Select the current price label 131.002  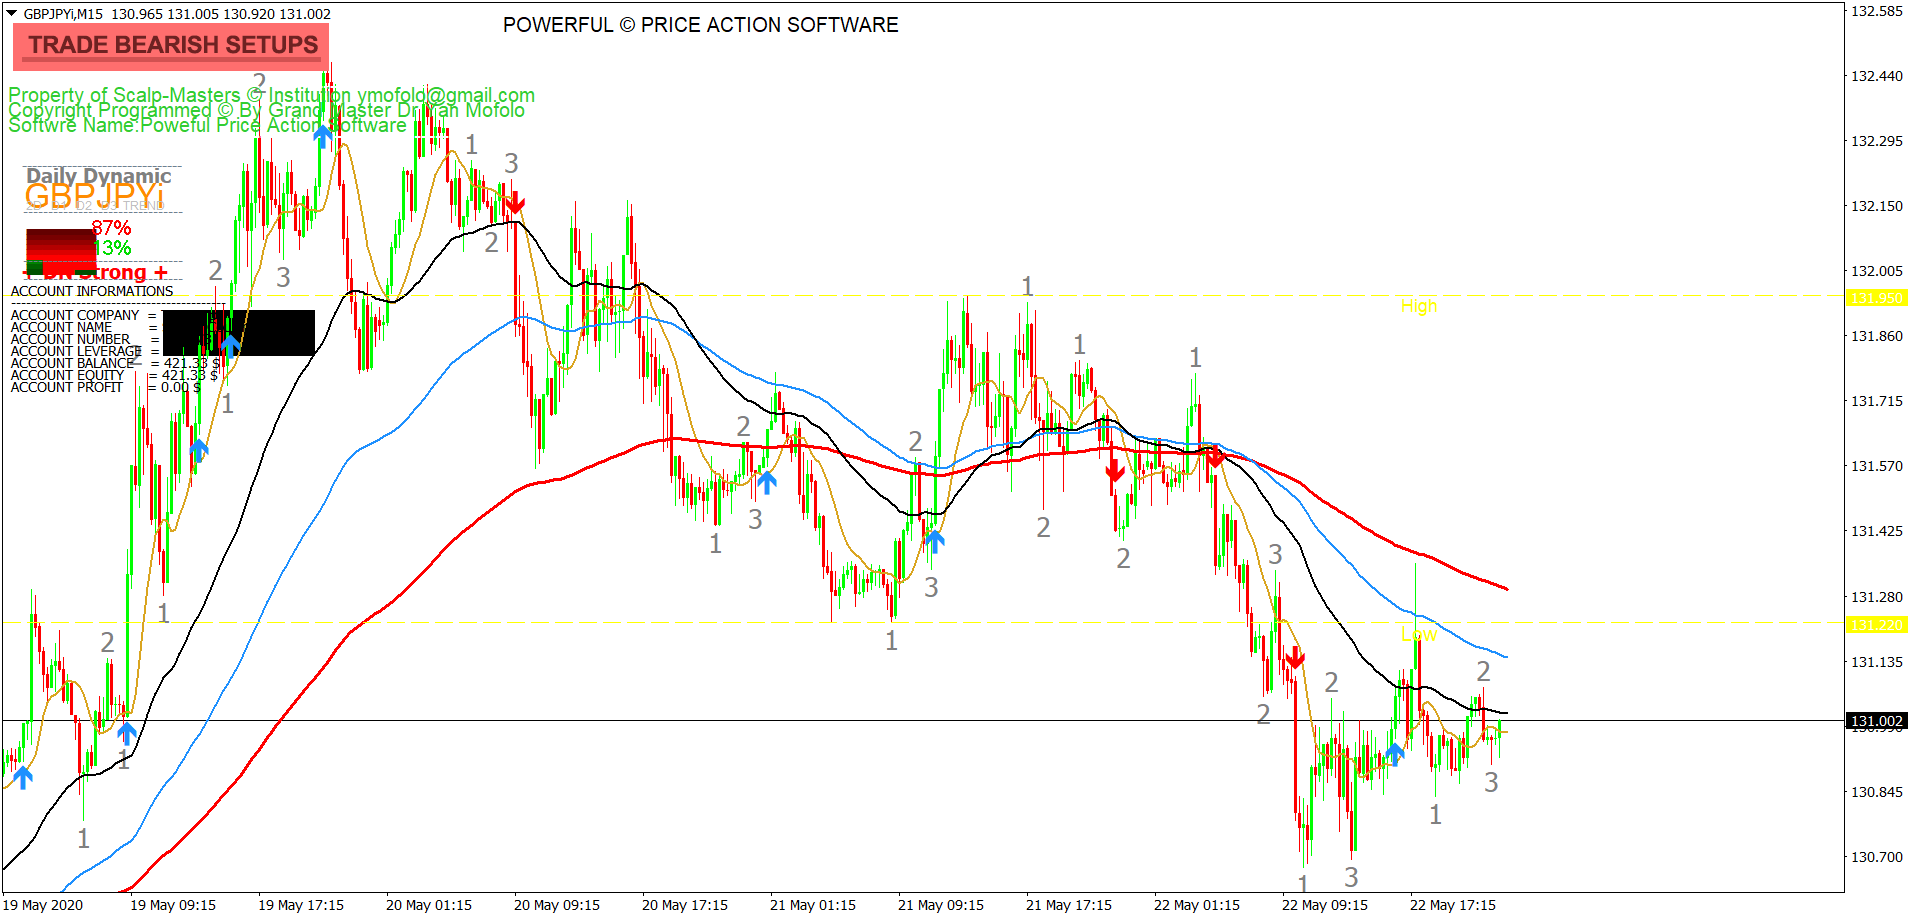pos(1876,721)
